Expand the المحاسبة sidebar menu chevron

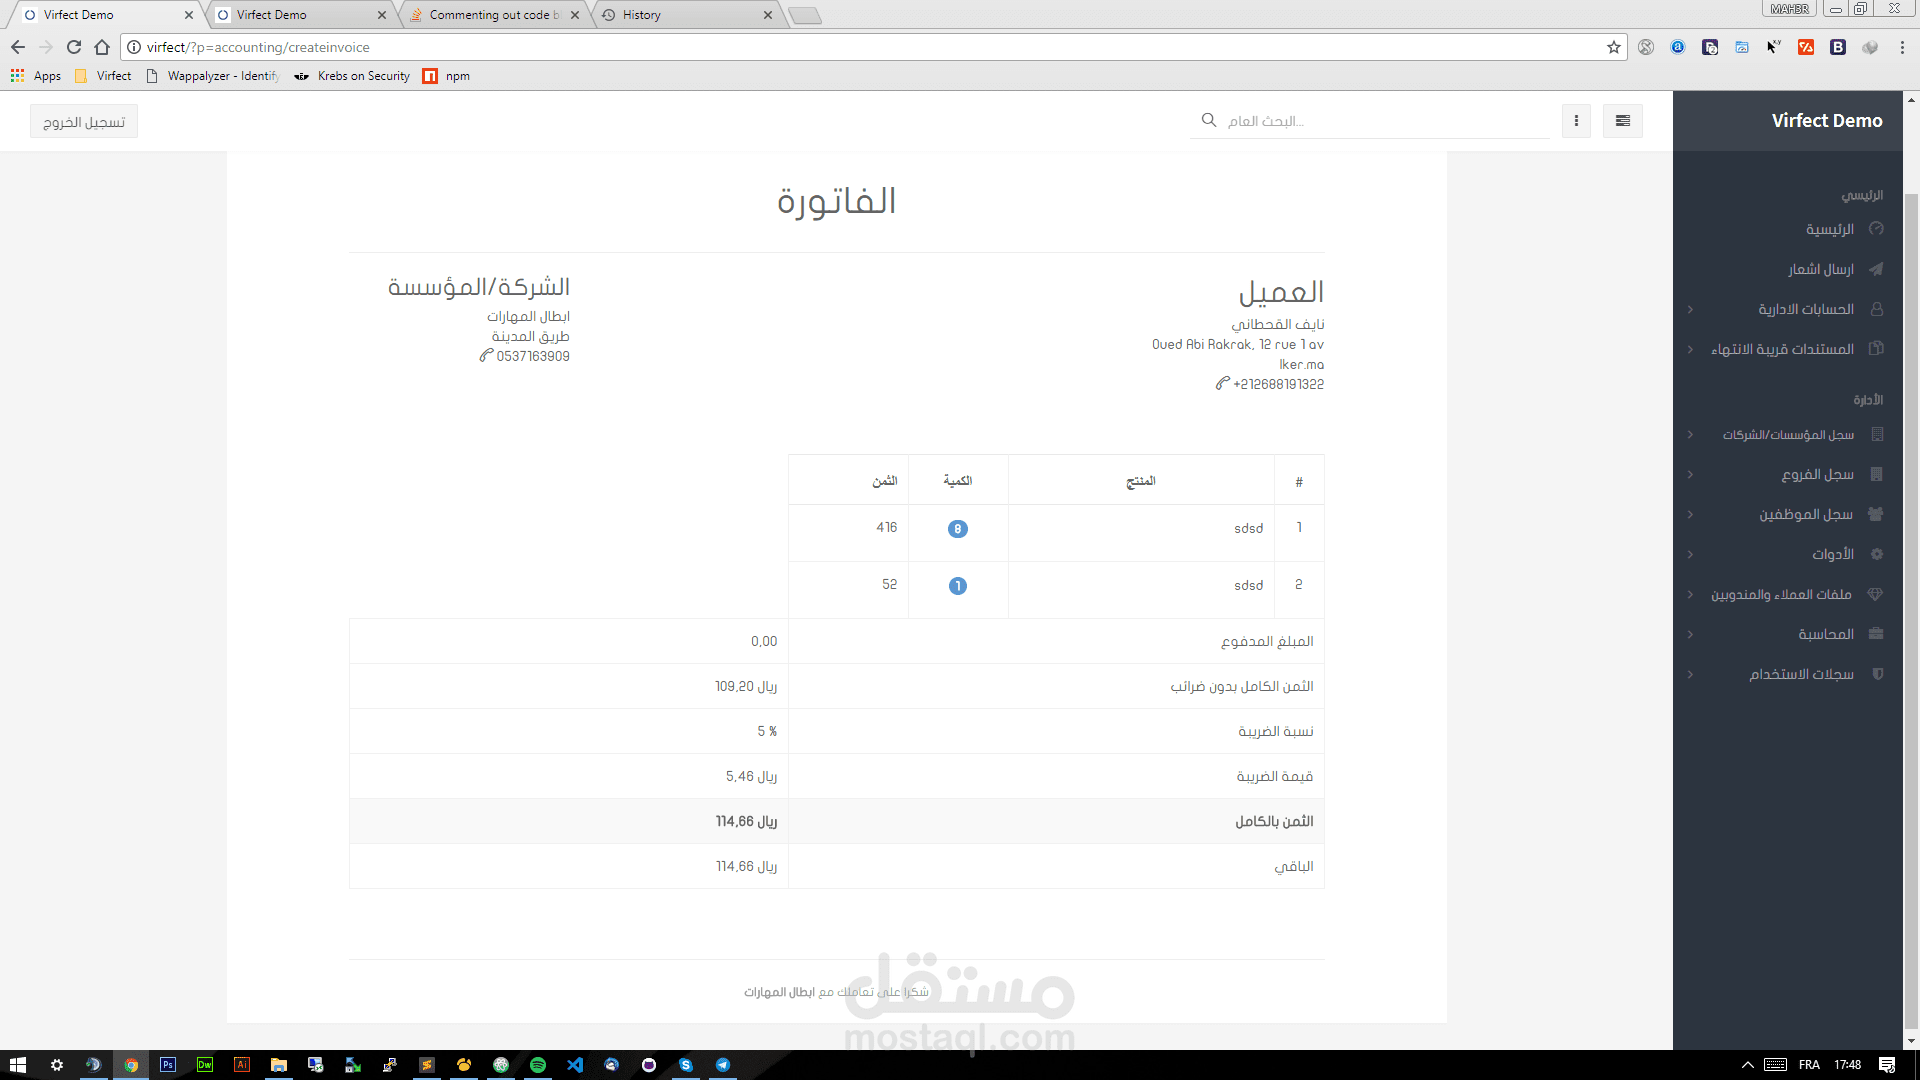(x=1690, y=634)
